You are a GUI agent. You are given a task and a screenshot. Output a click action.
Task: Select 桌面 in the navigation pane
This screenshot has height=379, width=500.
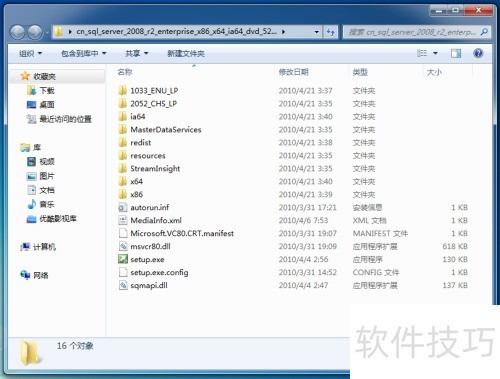pyautogui.click(x=47, y=105)
